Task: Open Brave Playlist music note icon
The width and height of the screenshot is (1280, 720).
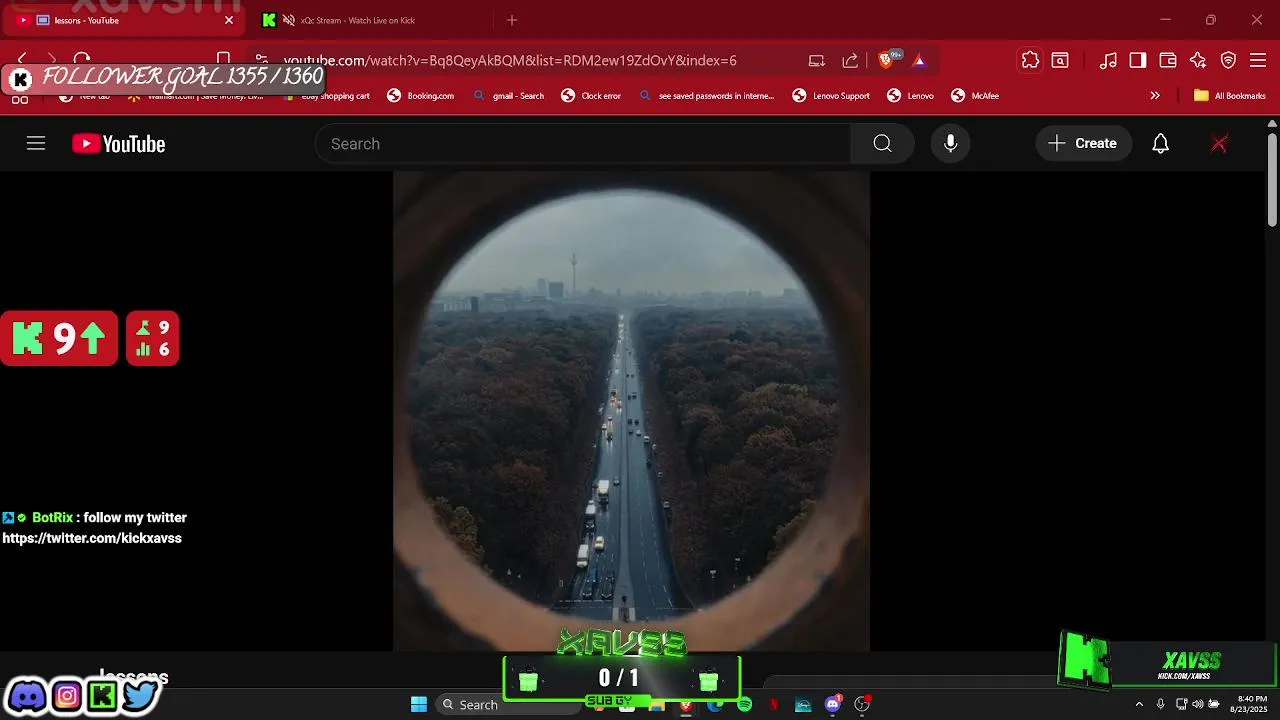Action: pos(1108,60)
